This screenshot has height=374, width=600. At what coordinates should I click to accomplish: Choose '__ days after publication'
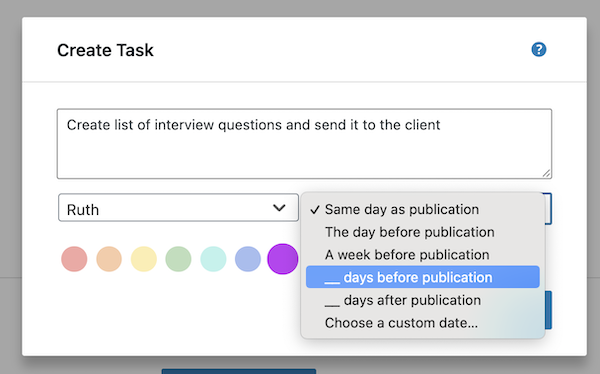pyautogui.click(x=423, y=300)
